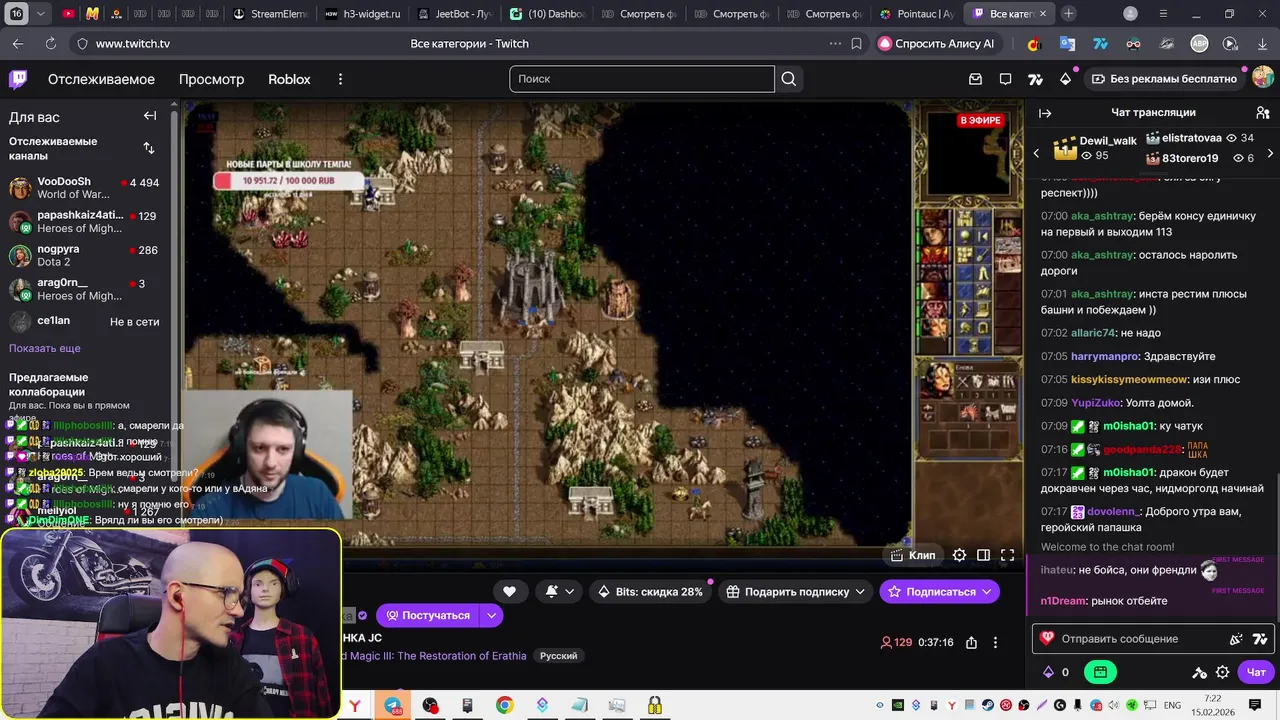Open the Отслеживаемое nav item

pos(101,79)
